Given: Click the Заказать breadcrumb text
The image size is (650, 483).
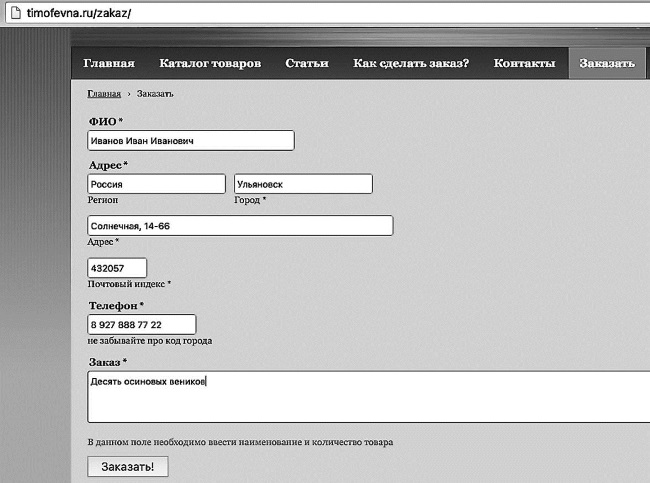Looking at the screenshot, I should click(x=155, y=93).
